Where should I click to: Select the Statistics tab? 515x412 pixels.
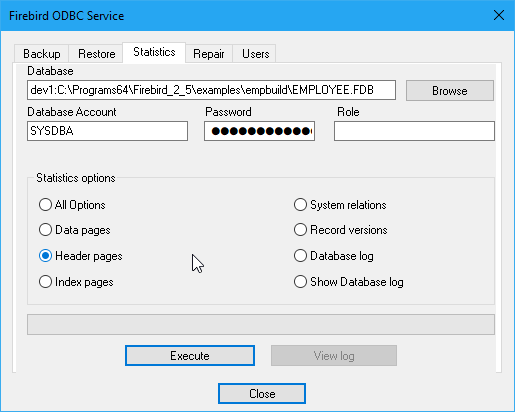(154, 52)
